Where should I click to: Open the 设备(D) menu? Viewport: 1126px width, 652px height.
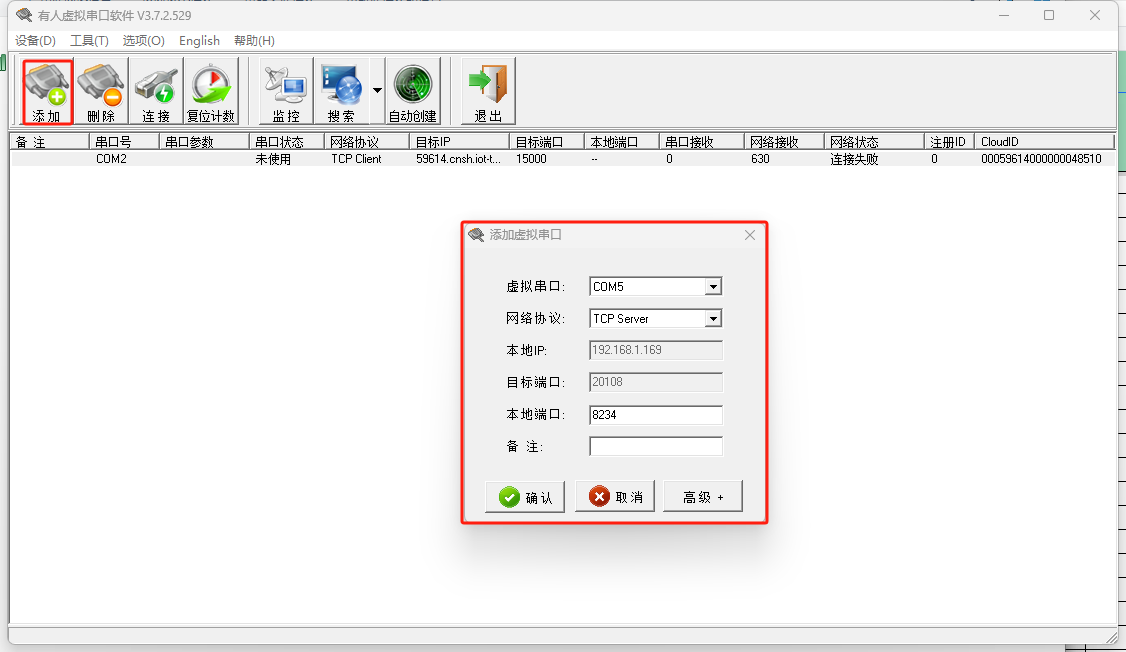[35, 41]
